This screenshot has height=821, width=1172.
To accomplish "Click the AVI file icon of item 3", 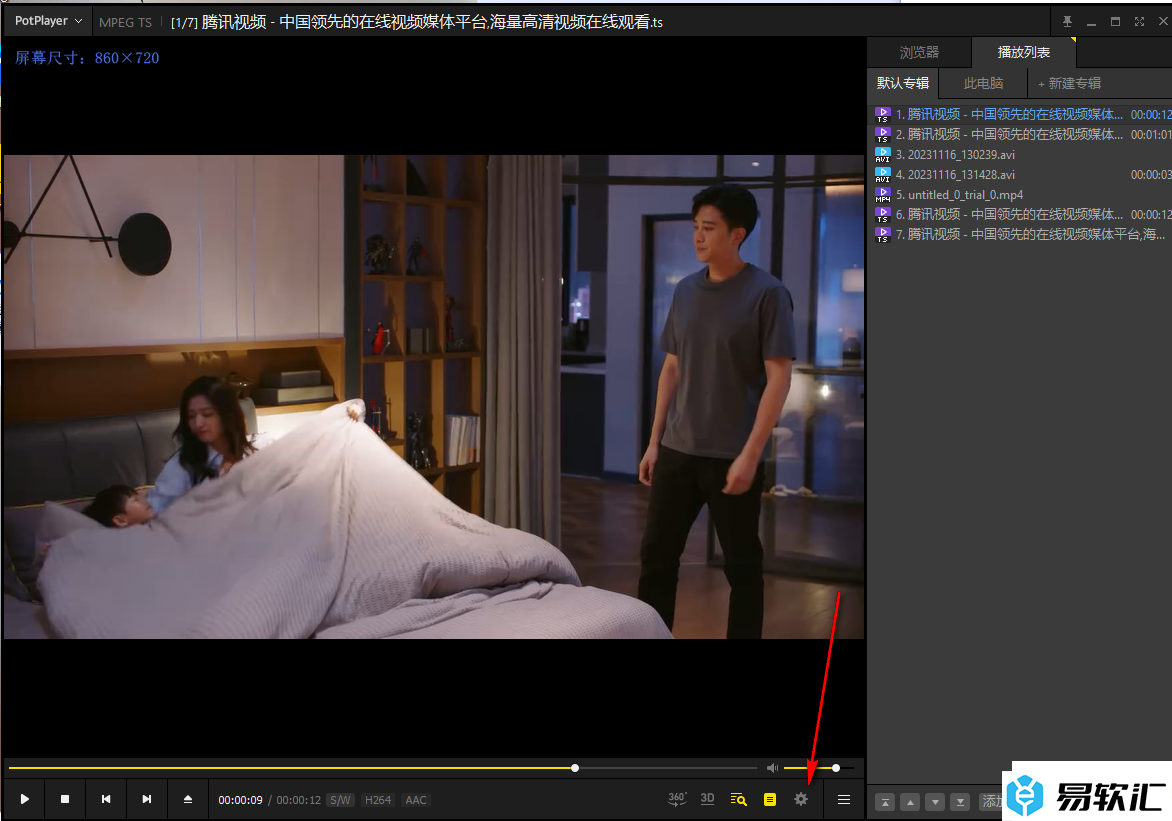I will (883, 155).
